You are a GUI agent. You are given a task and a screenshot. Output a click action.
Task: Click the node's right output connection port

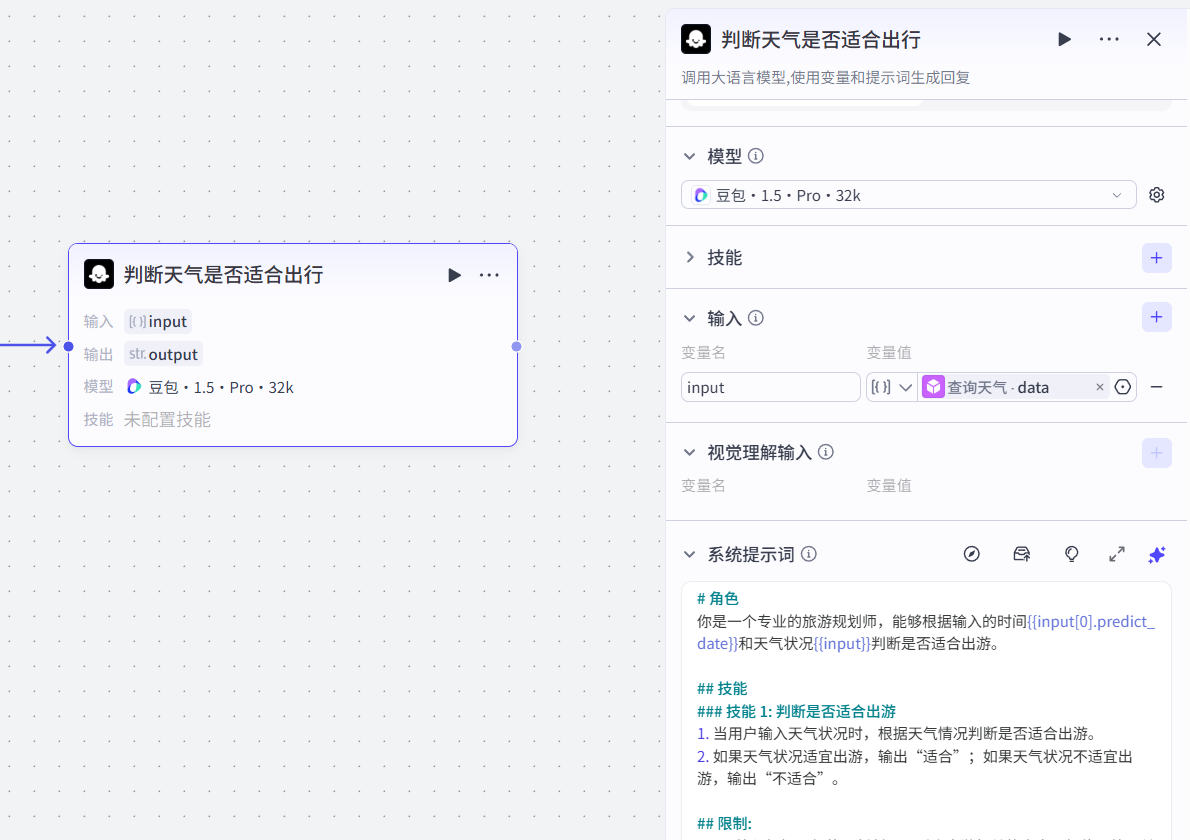pos(517,346)
